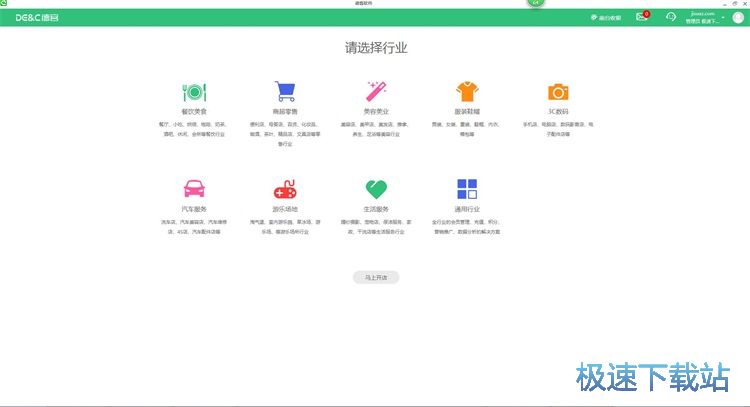The height and width of the screenshot is (407, 750).
Task: Select the 3C数码 camera icon
Action: 558,92
